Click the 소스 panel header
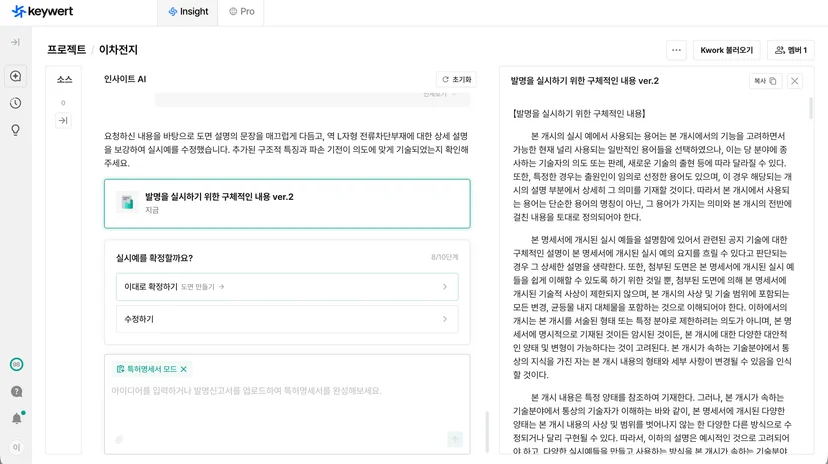This screenshot has height=464, width=828. point(64,80)
